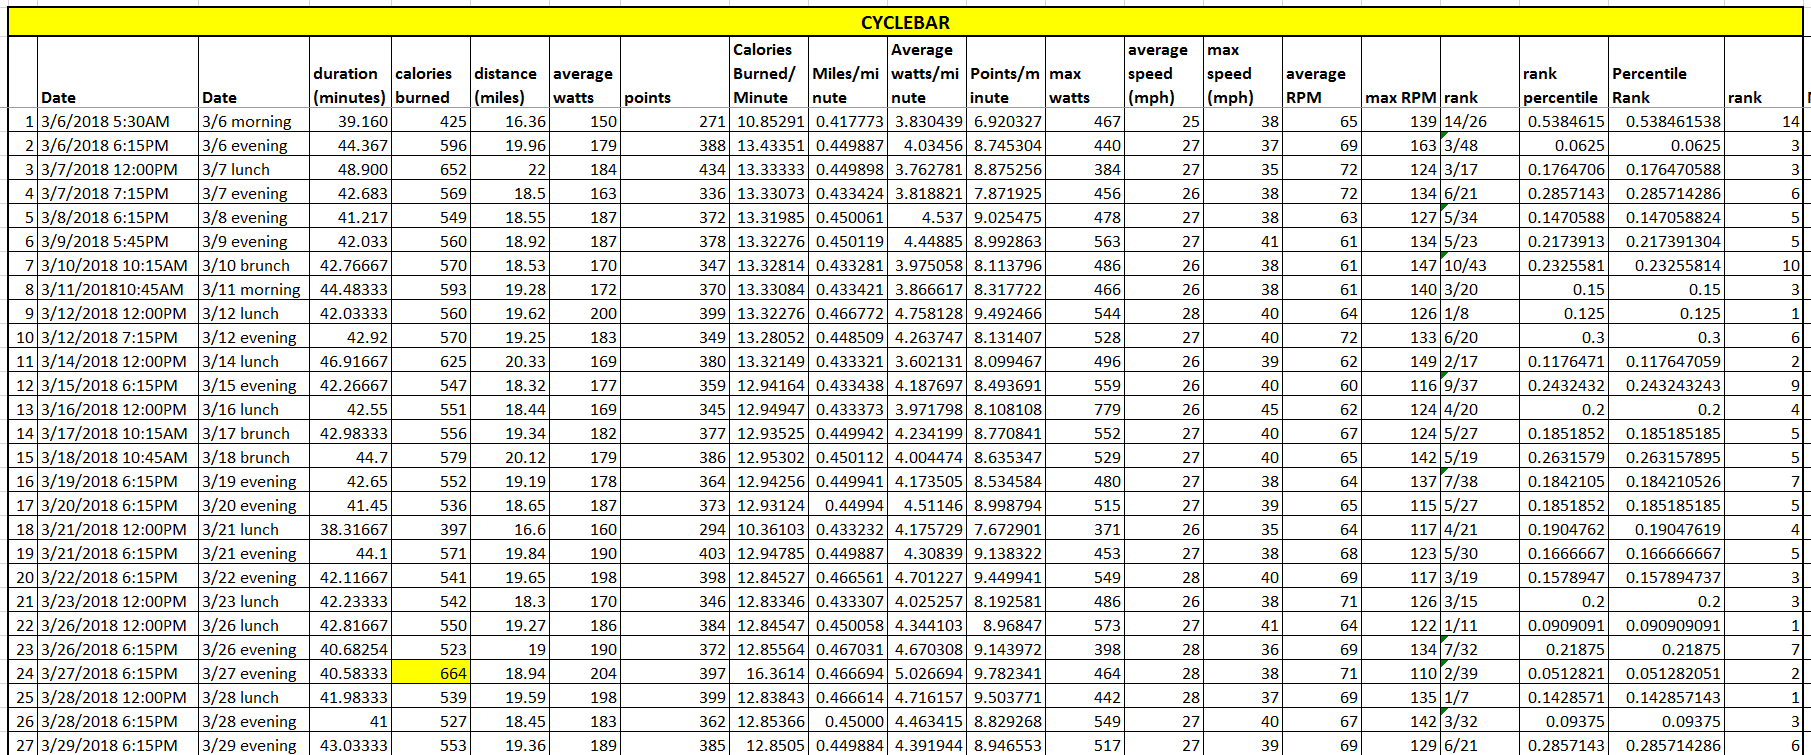Screen dimensions: 1811x755
Task: Click the '3/21 evening' cell
Action: (253, 553)
